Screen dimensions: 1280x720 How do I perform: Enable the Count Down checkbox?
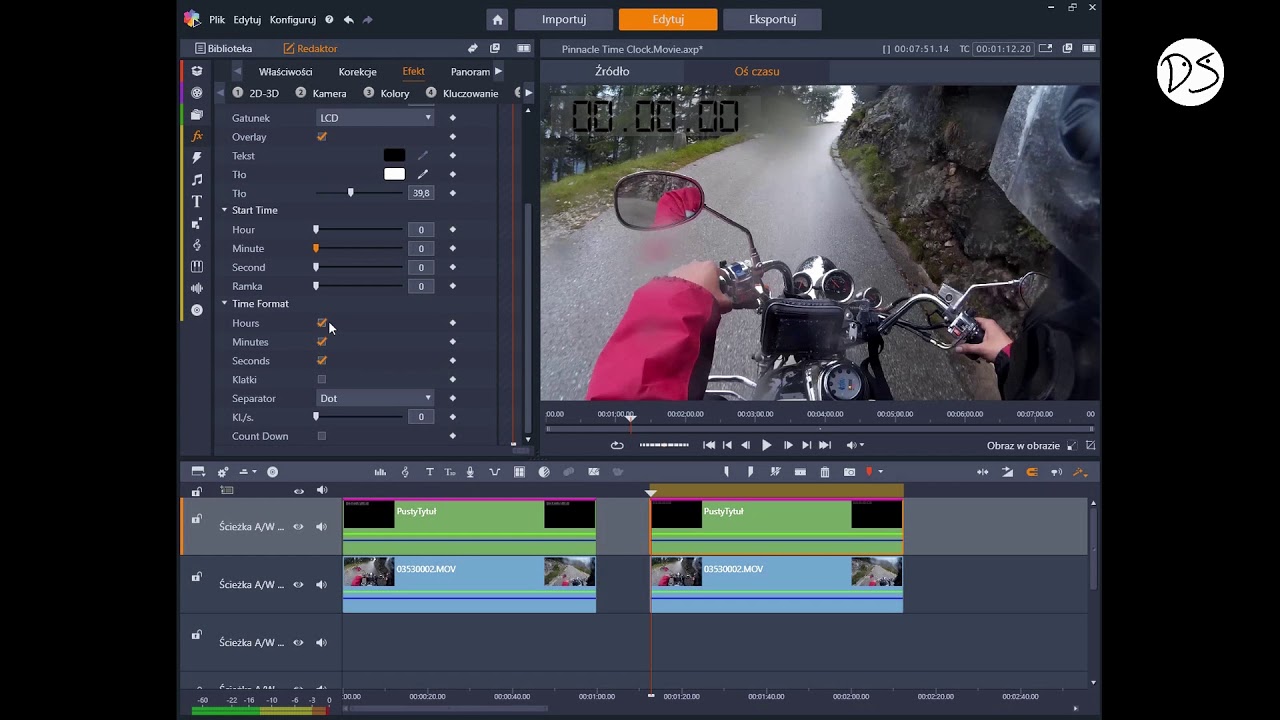[322, 436]
